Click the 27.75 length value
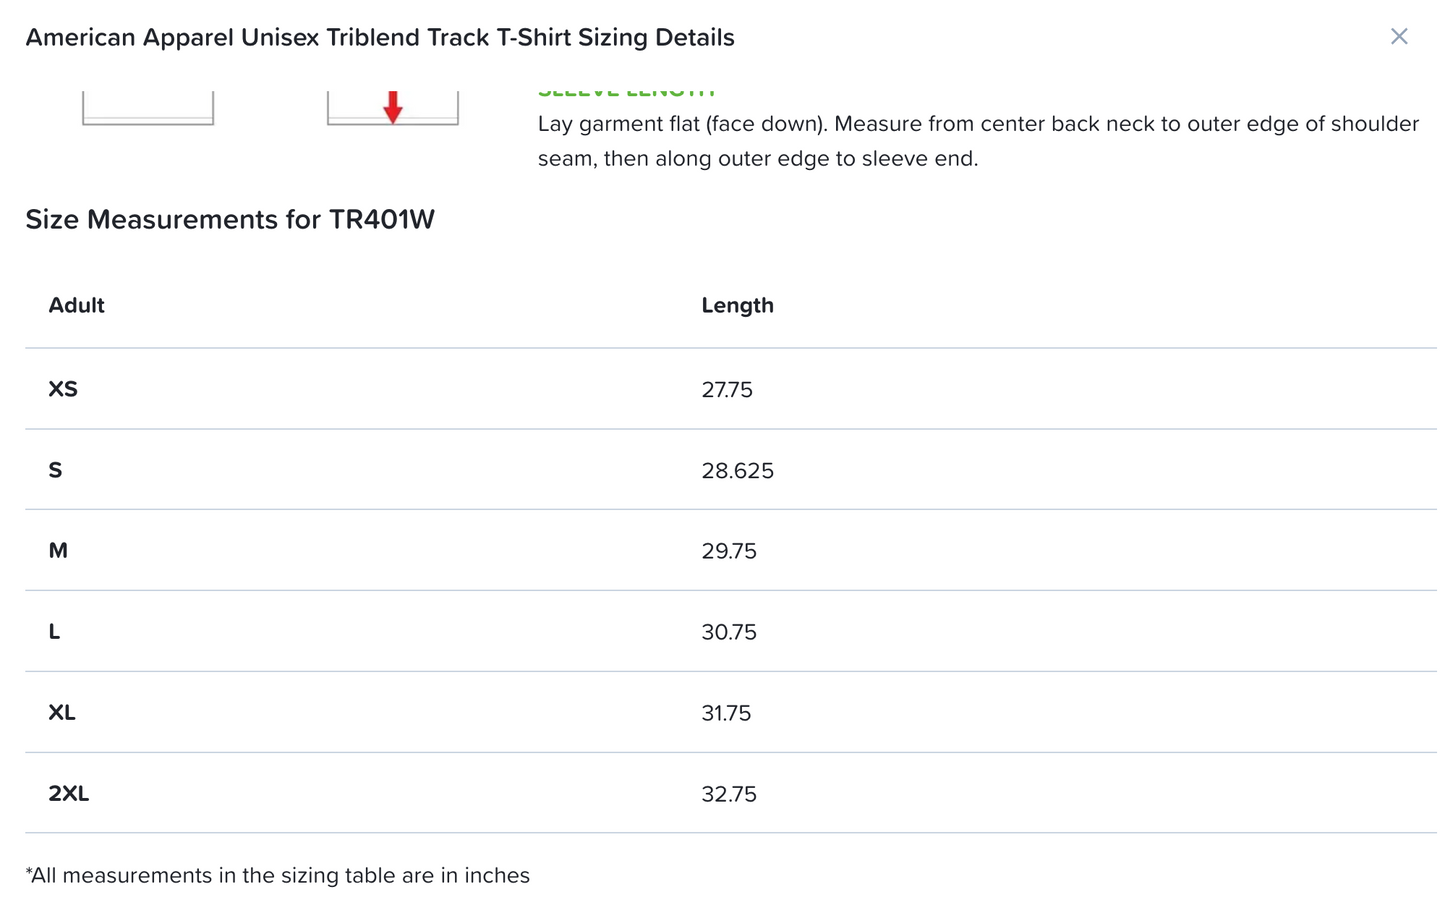This screenshot has height=900, width=1445. [728, 389]
